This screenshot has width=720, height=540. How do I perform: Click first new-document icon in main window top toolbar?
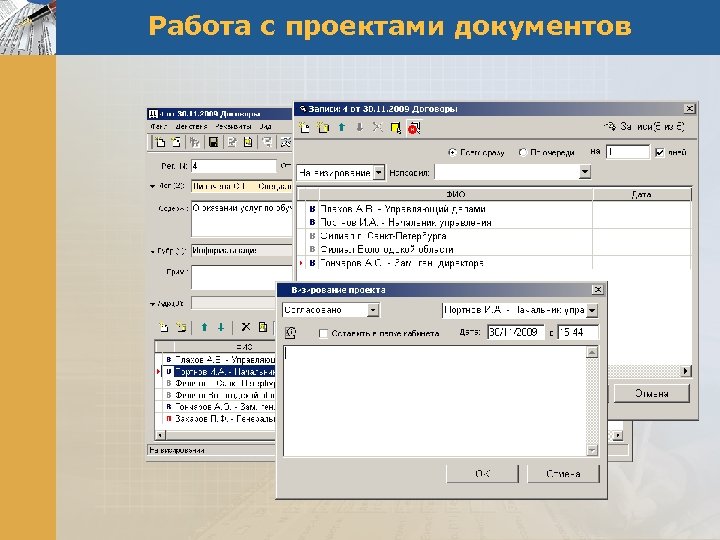pos(160,142)
